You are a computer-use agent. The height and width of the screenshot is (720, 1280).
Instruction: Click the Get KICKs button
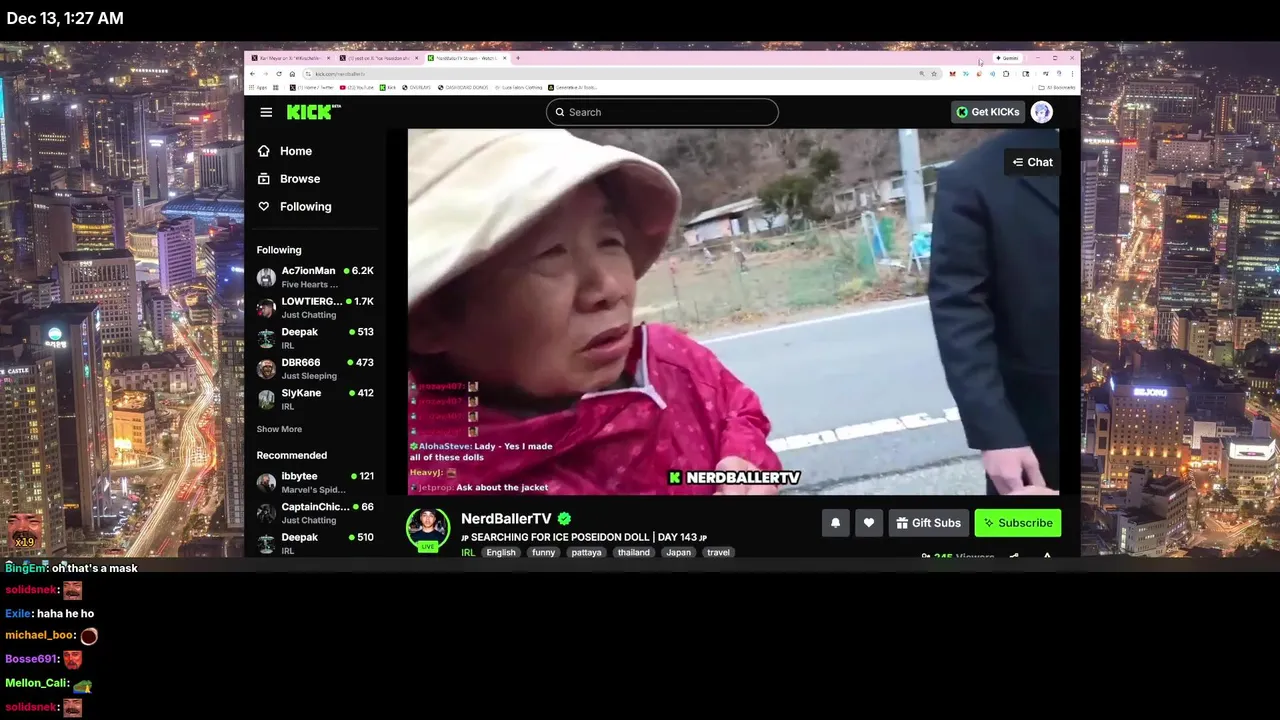[x=987, y=112]
